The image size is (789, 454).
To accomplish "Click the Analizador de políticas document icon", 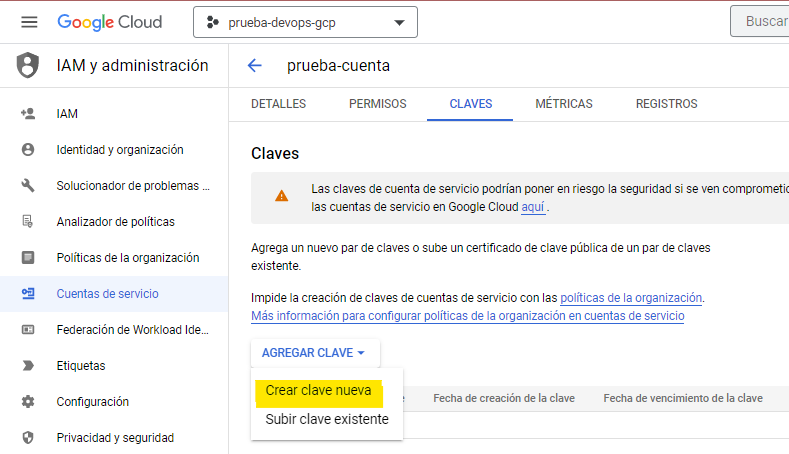I will click(x=28, y=222).
